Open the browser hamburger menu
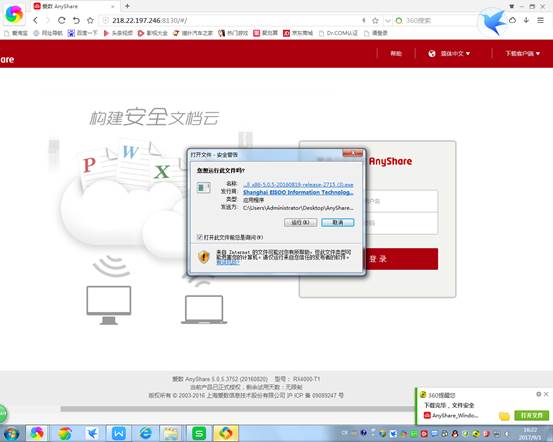The image size is (553, 442). (540, 20)
